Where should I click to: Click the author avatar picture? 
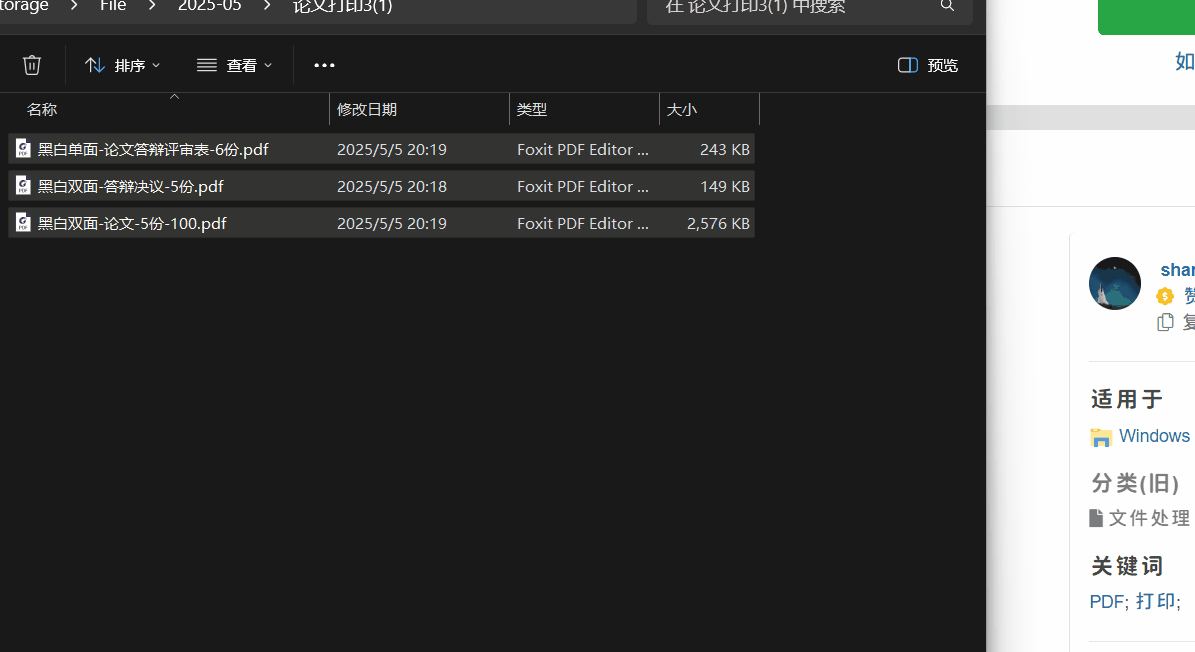point(1115,283)
